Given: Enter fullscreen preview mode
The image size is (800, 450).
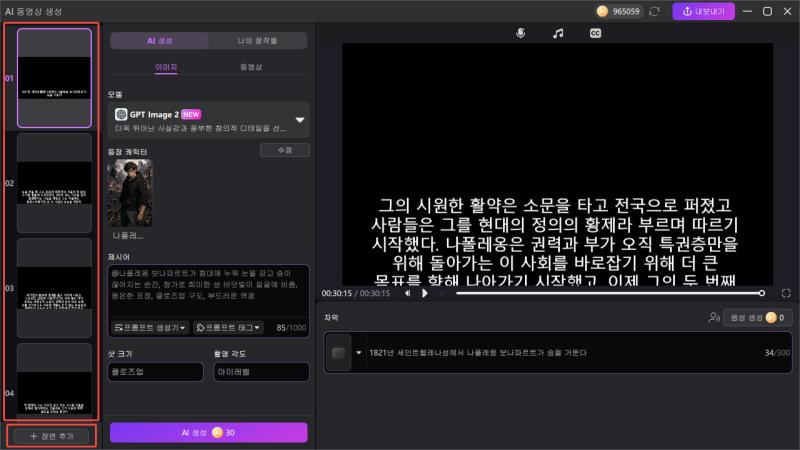Looking at the screenshot, I should 786,293.
